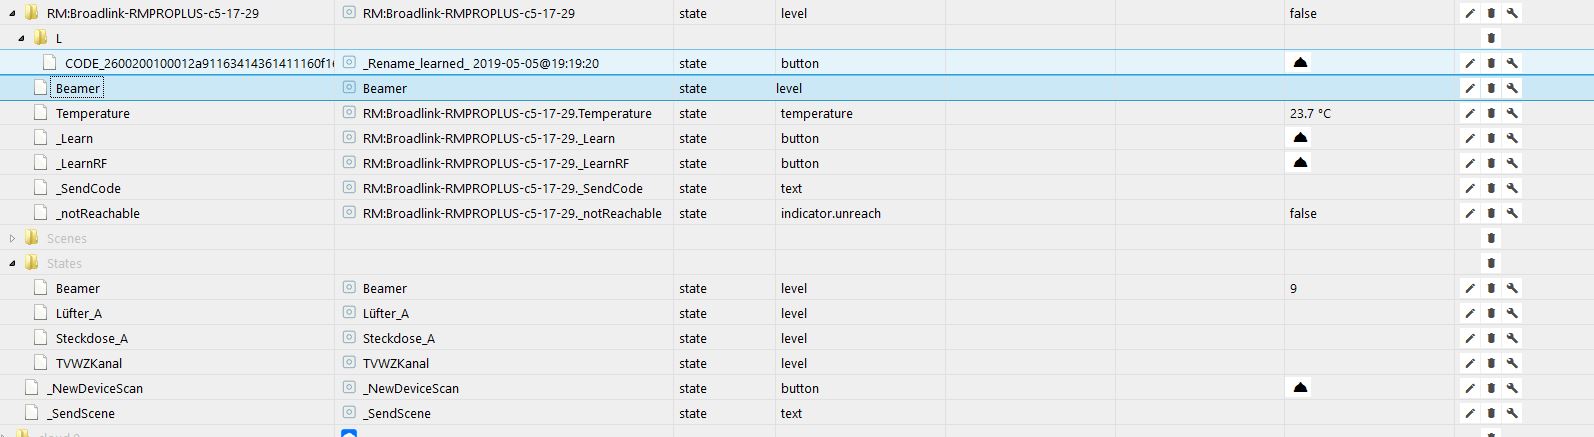Collapse the RM:Broadlink-RMPROPLUS-c5-17-29 tree node

click(13, 13)
